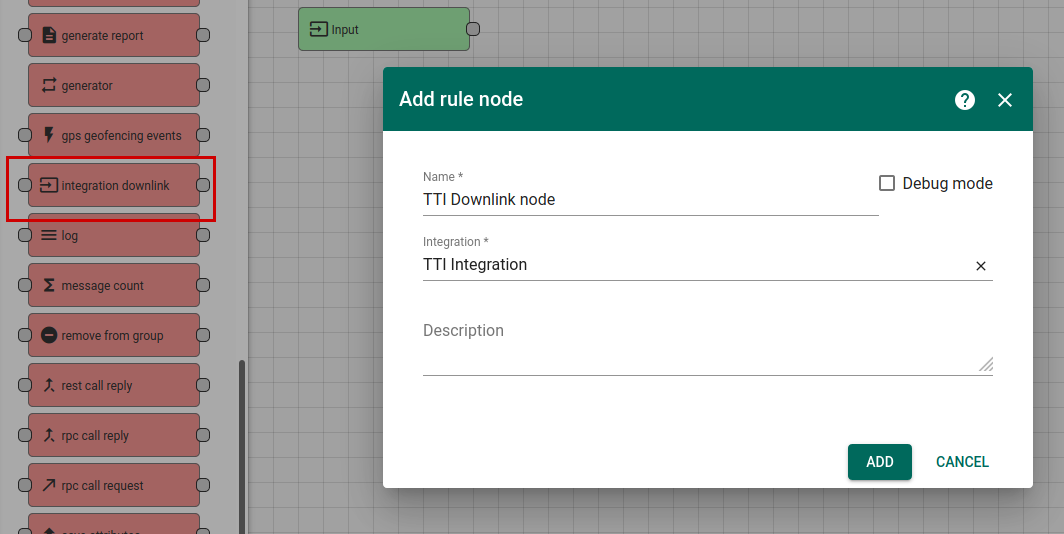The height and width of the screenshot is (534, 1064).
Task: Click the generate report node icon
Action: pyautogui.click(x=49, y=35)
